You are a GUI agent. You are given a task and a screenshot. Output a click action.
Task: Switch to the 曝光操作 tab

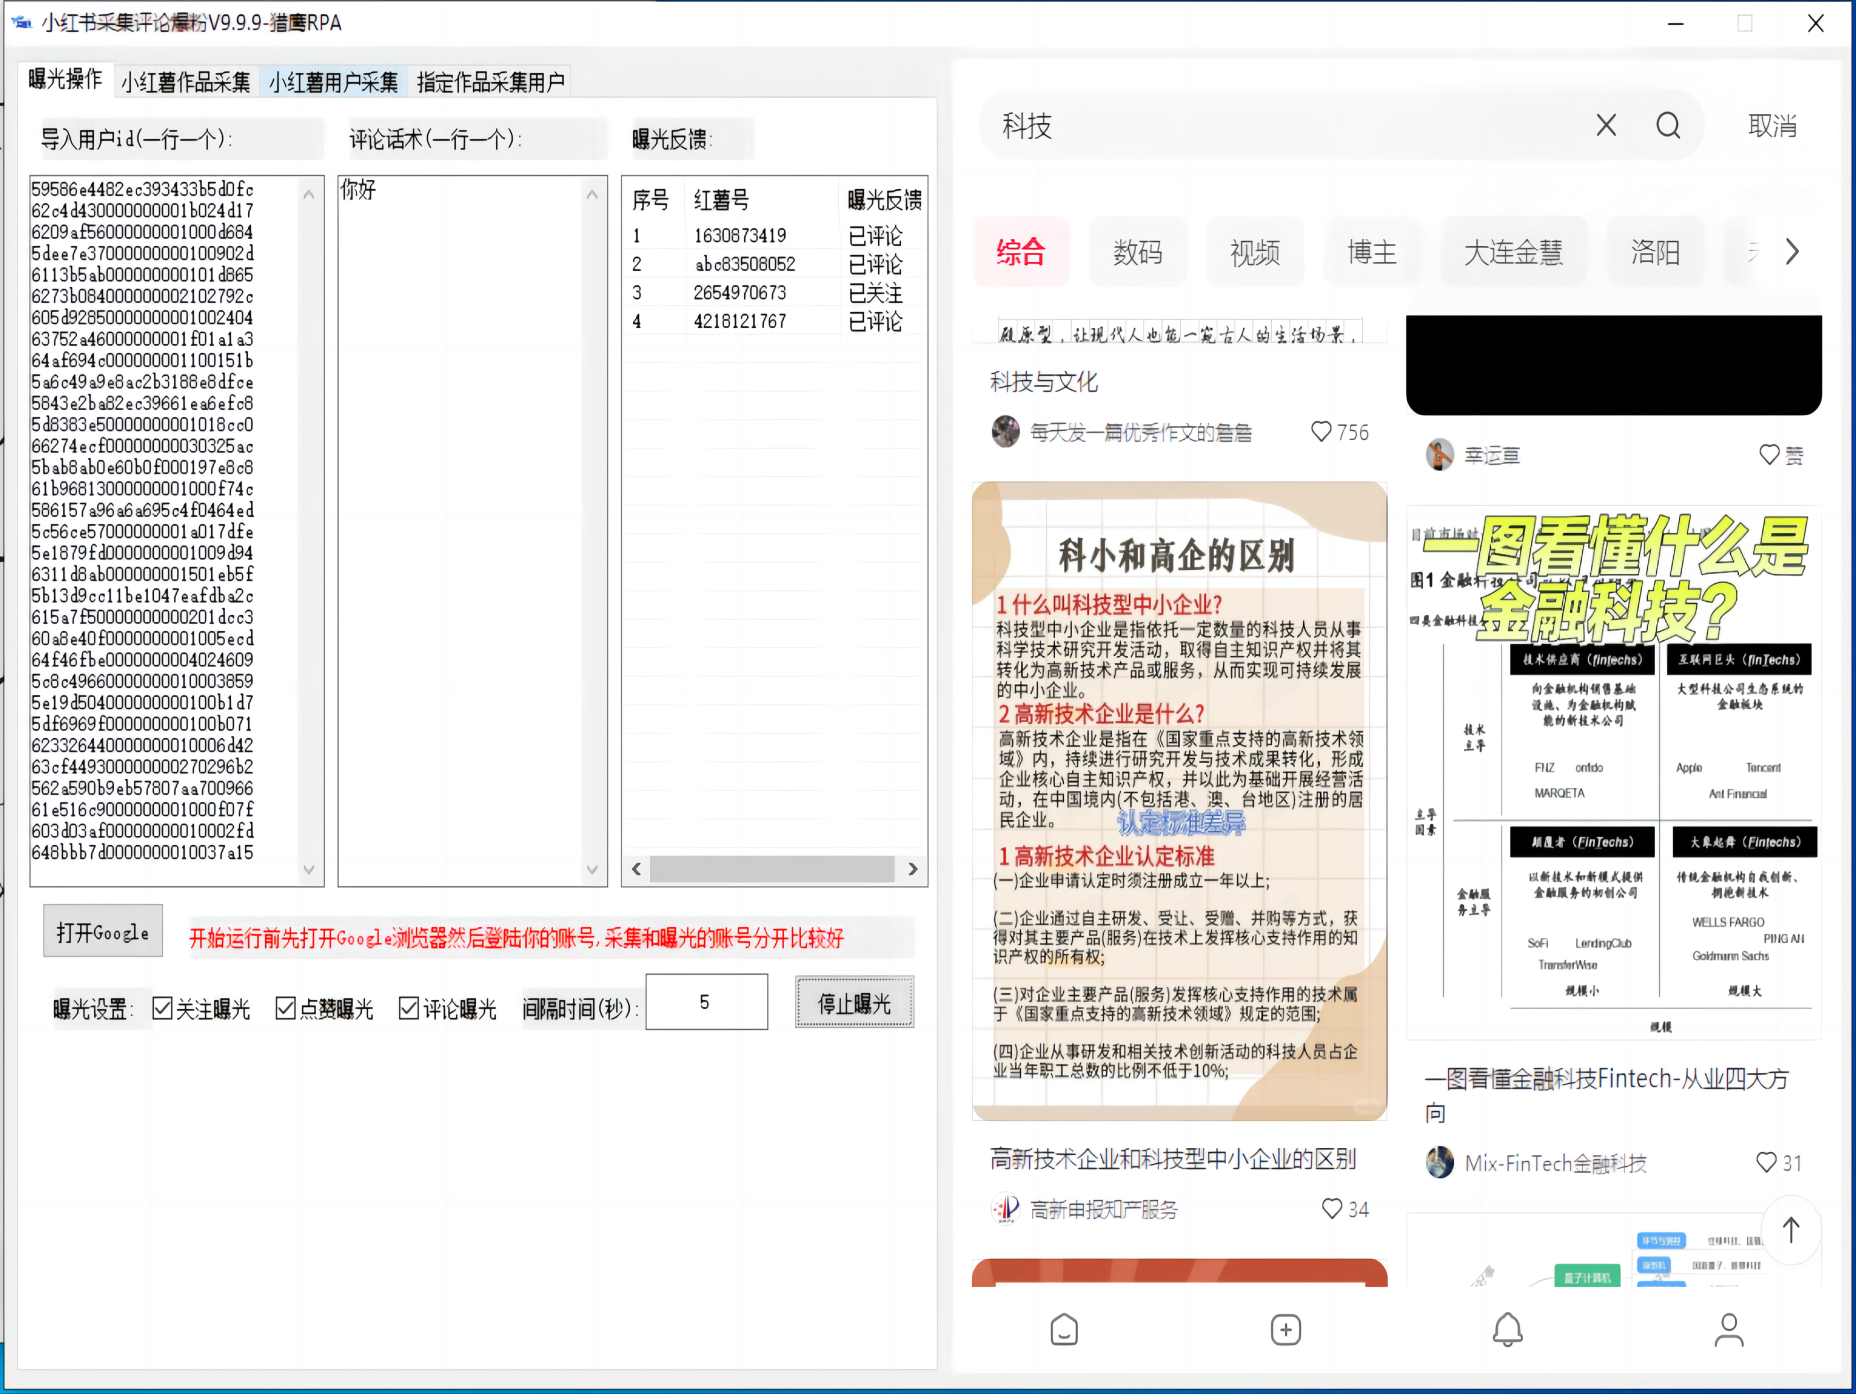pyautogui.click(x=65, y=79)
